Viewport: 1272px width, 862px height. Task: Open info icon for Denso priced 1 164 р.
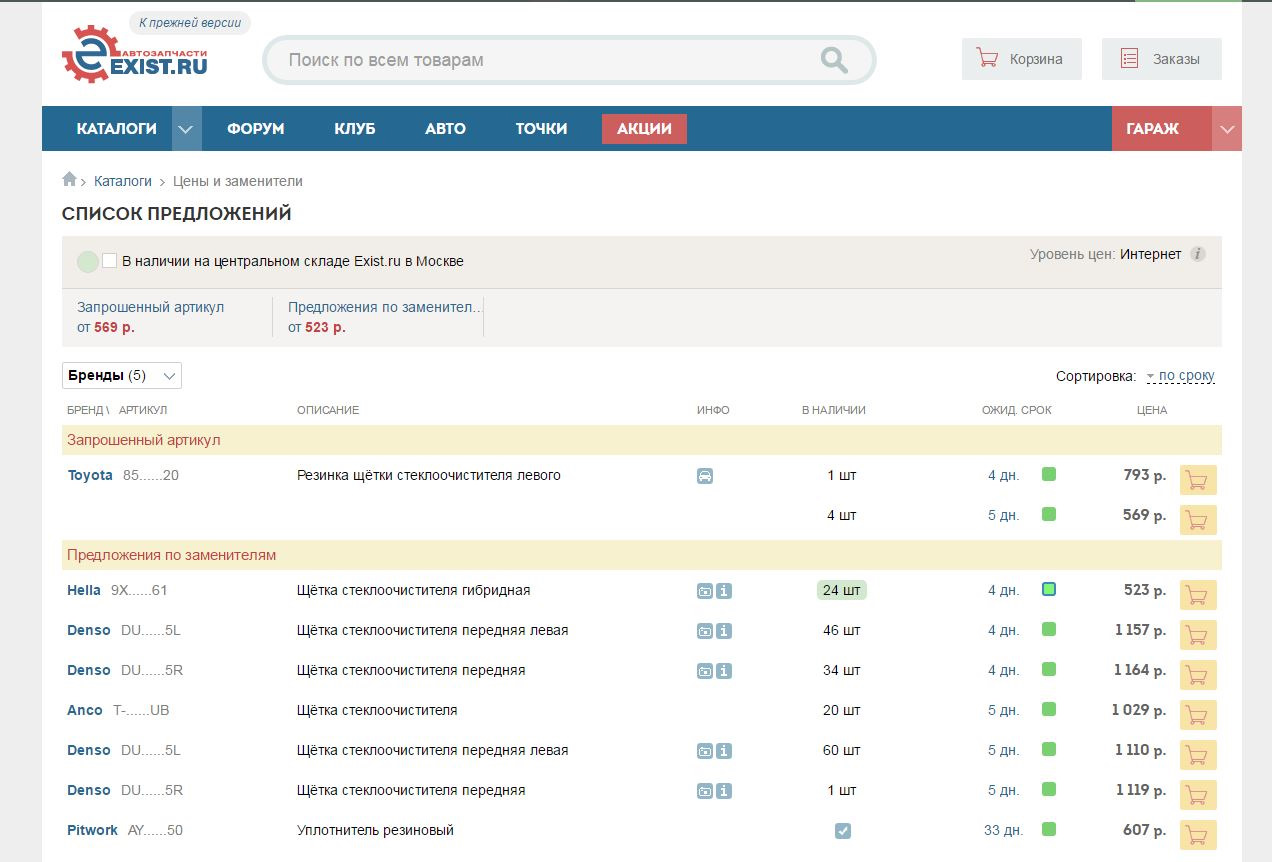[724, 671]
